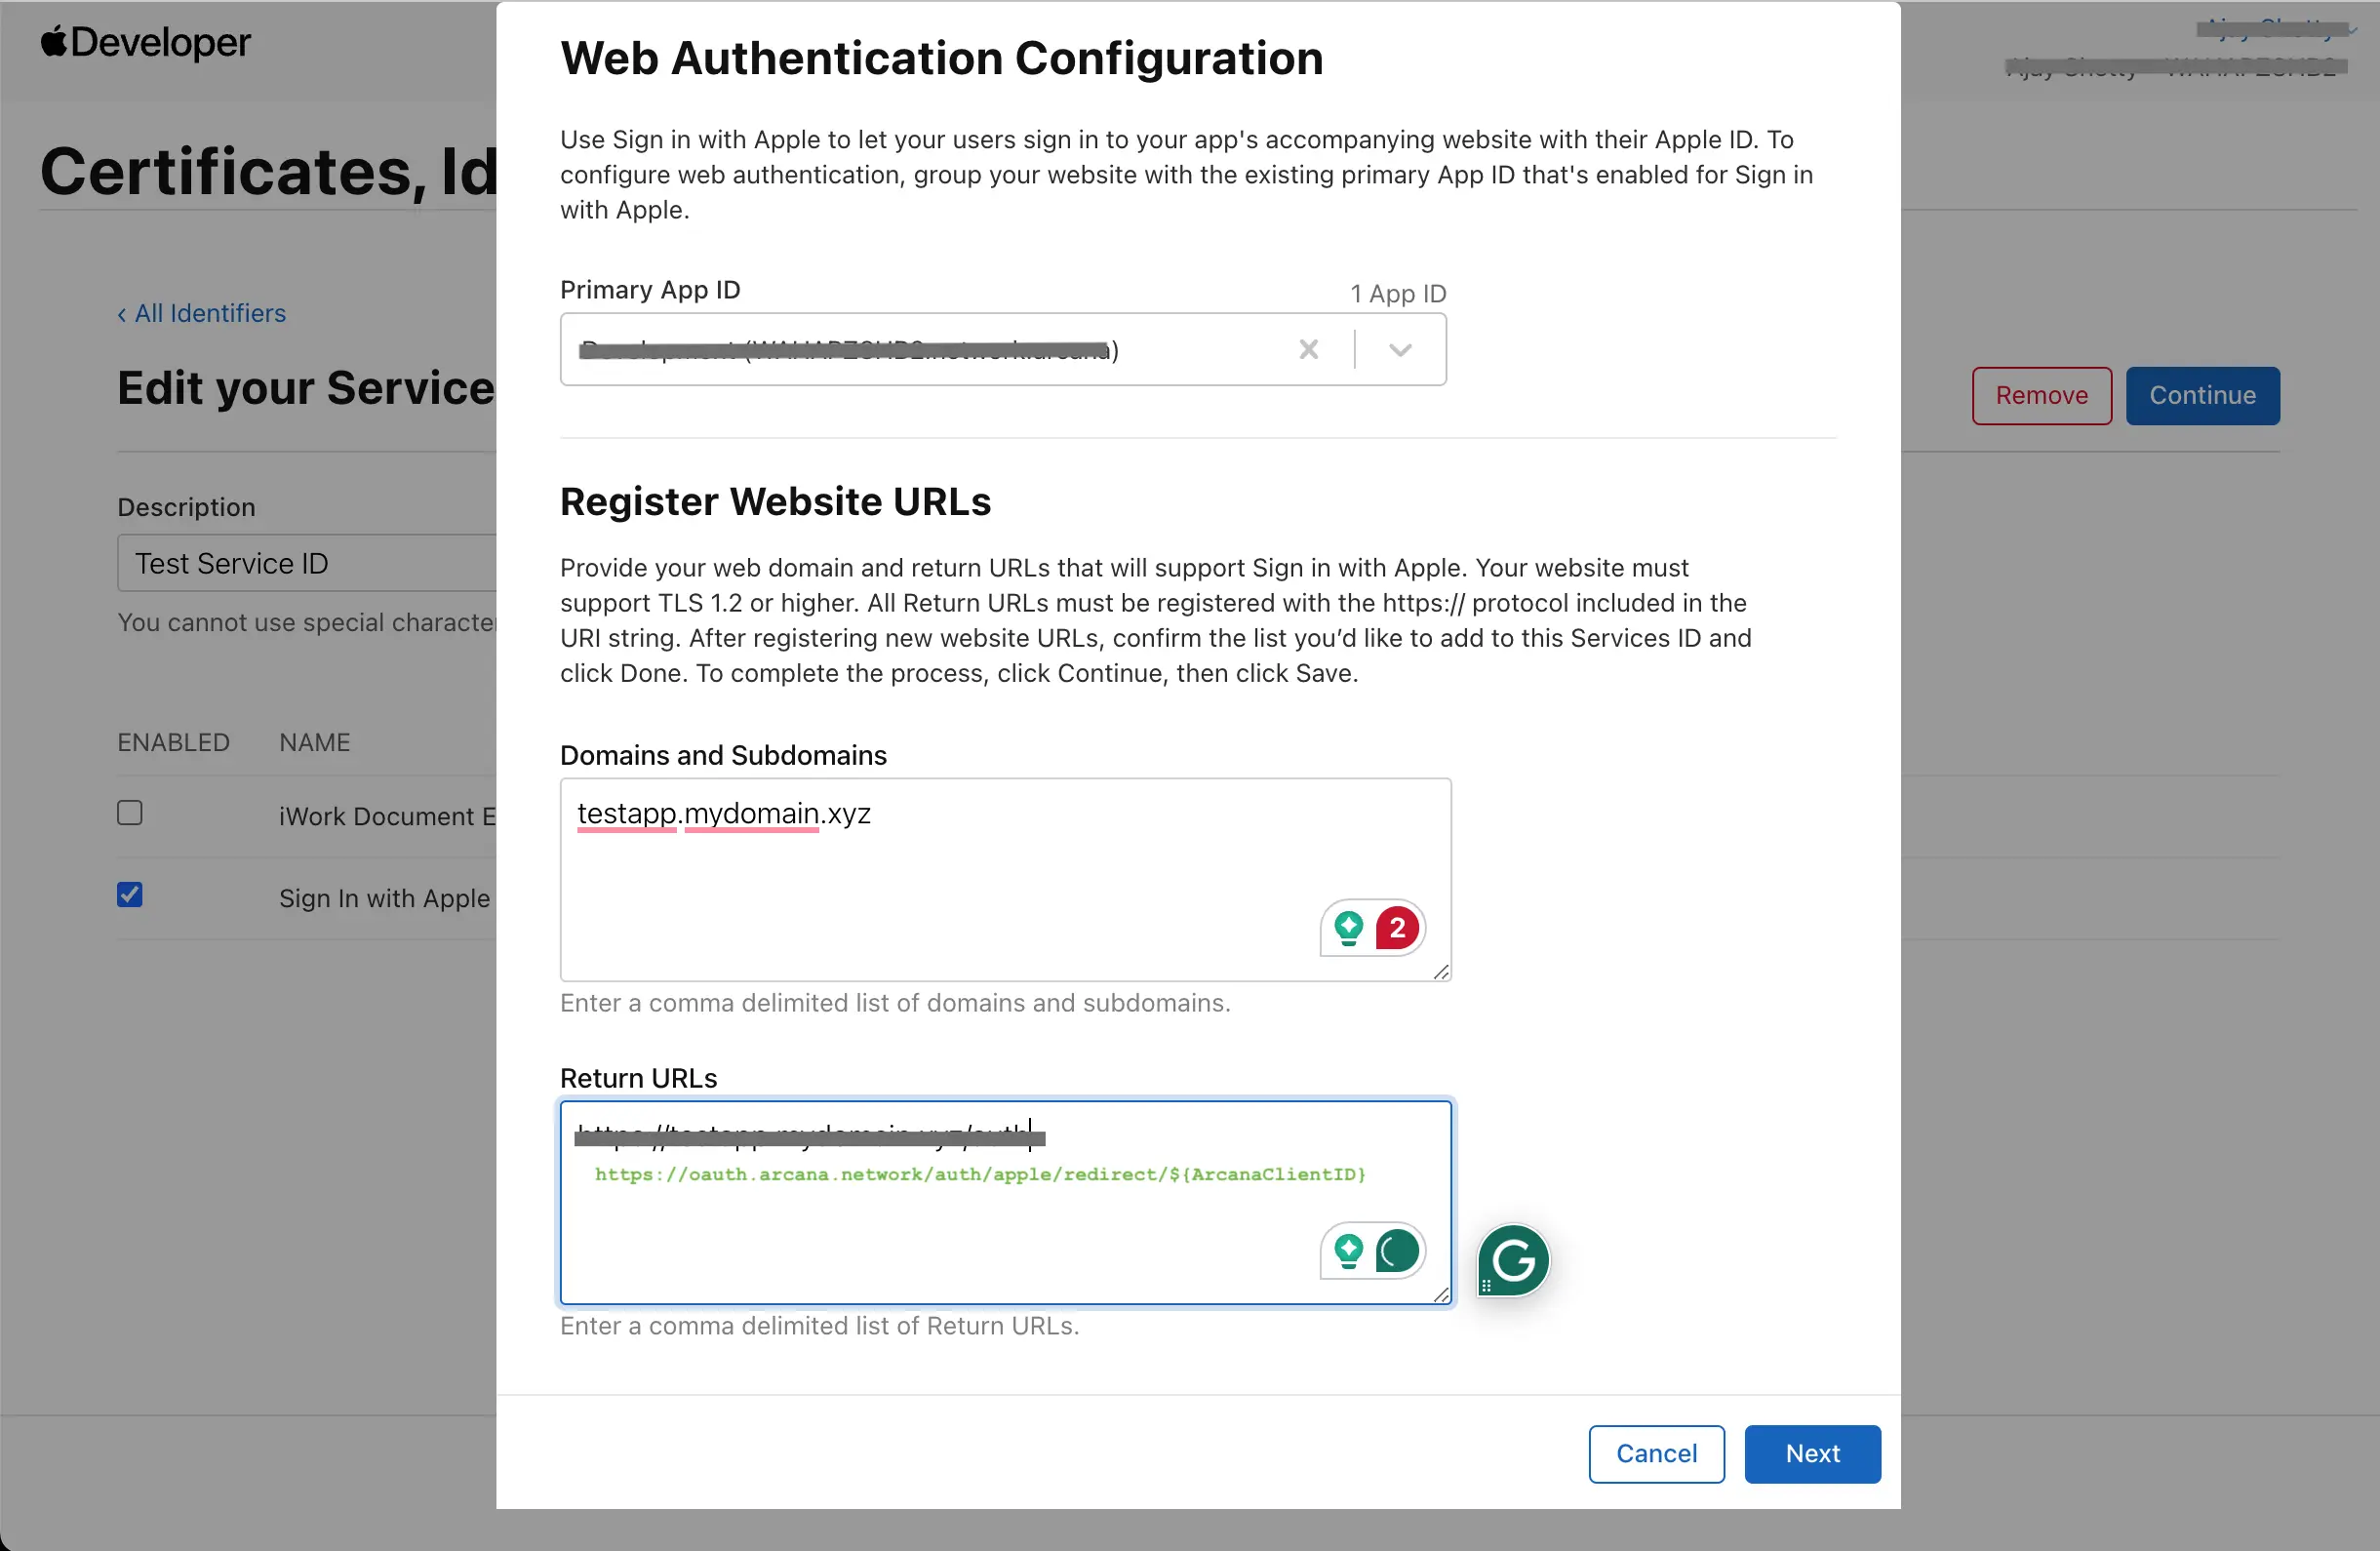Click the Web Authentication Configuration title

coord(942,57)
